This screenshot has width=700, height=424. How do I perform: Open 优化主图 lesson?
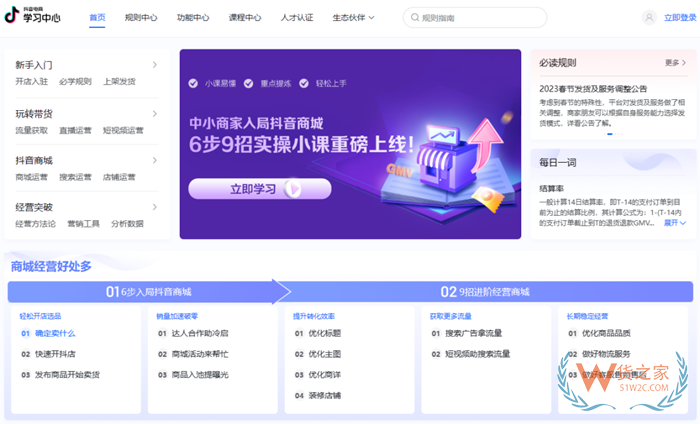pos(325,354)
